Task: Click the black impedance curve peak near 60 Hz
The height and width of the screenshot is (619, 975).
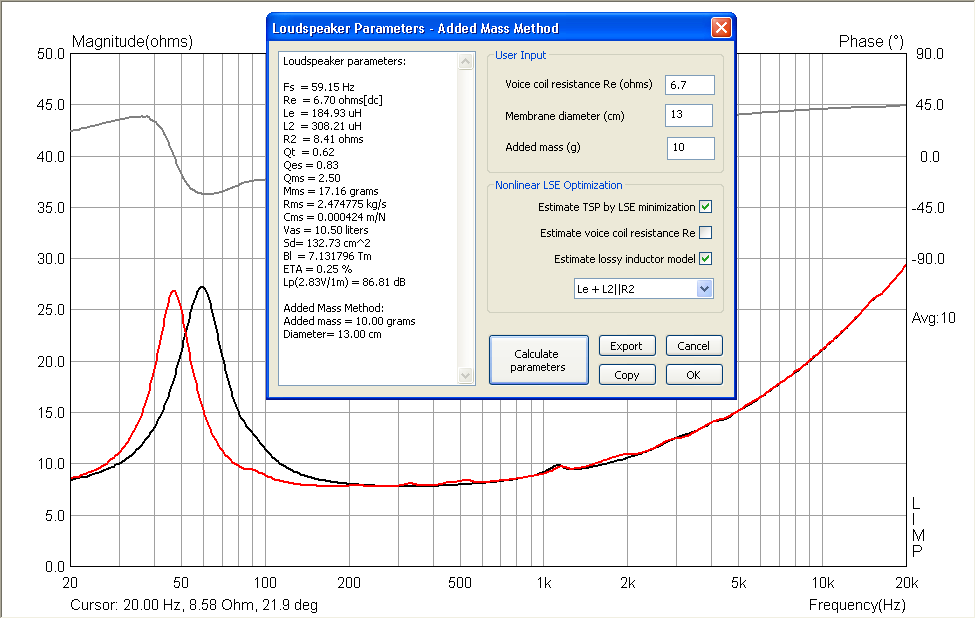Action: [x=202, y=287]
